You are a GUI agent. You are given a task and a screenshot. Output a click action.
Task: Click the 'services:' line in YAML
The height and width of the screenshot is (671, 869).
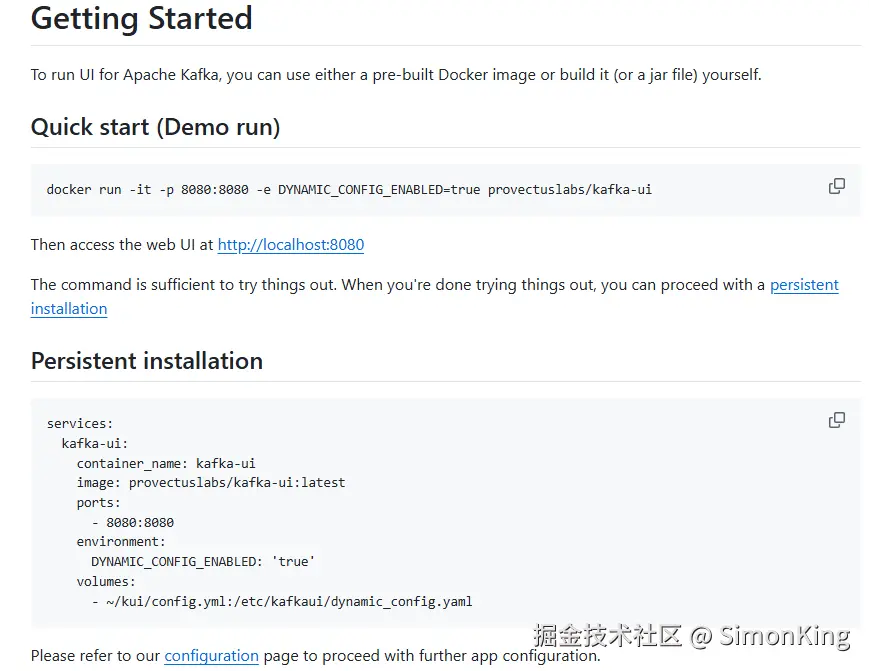click(80, 423)
